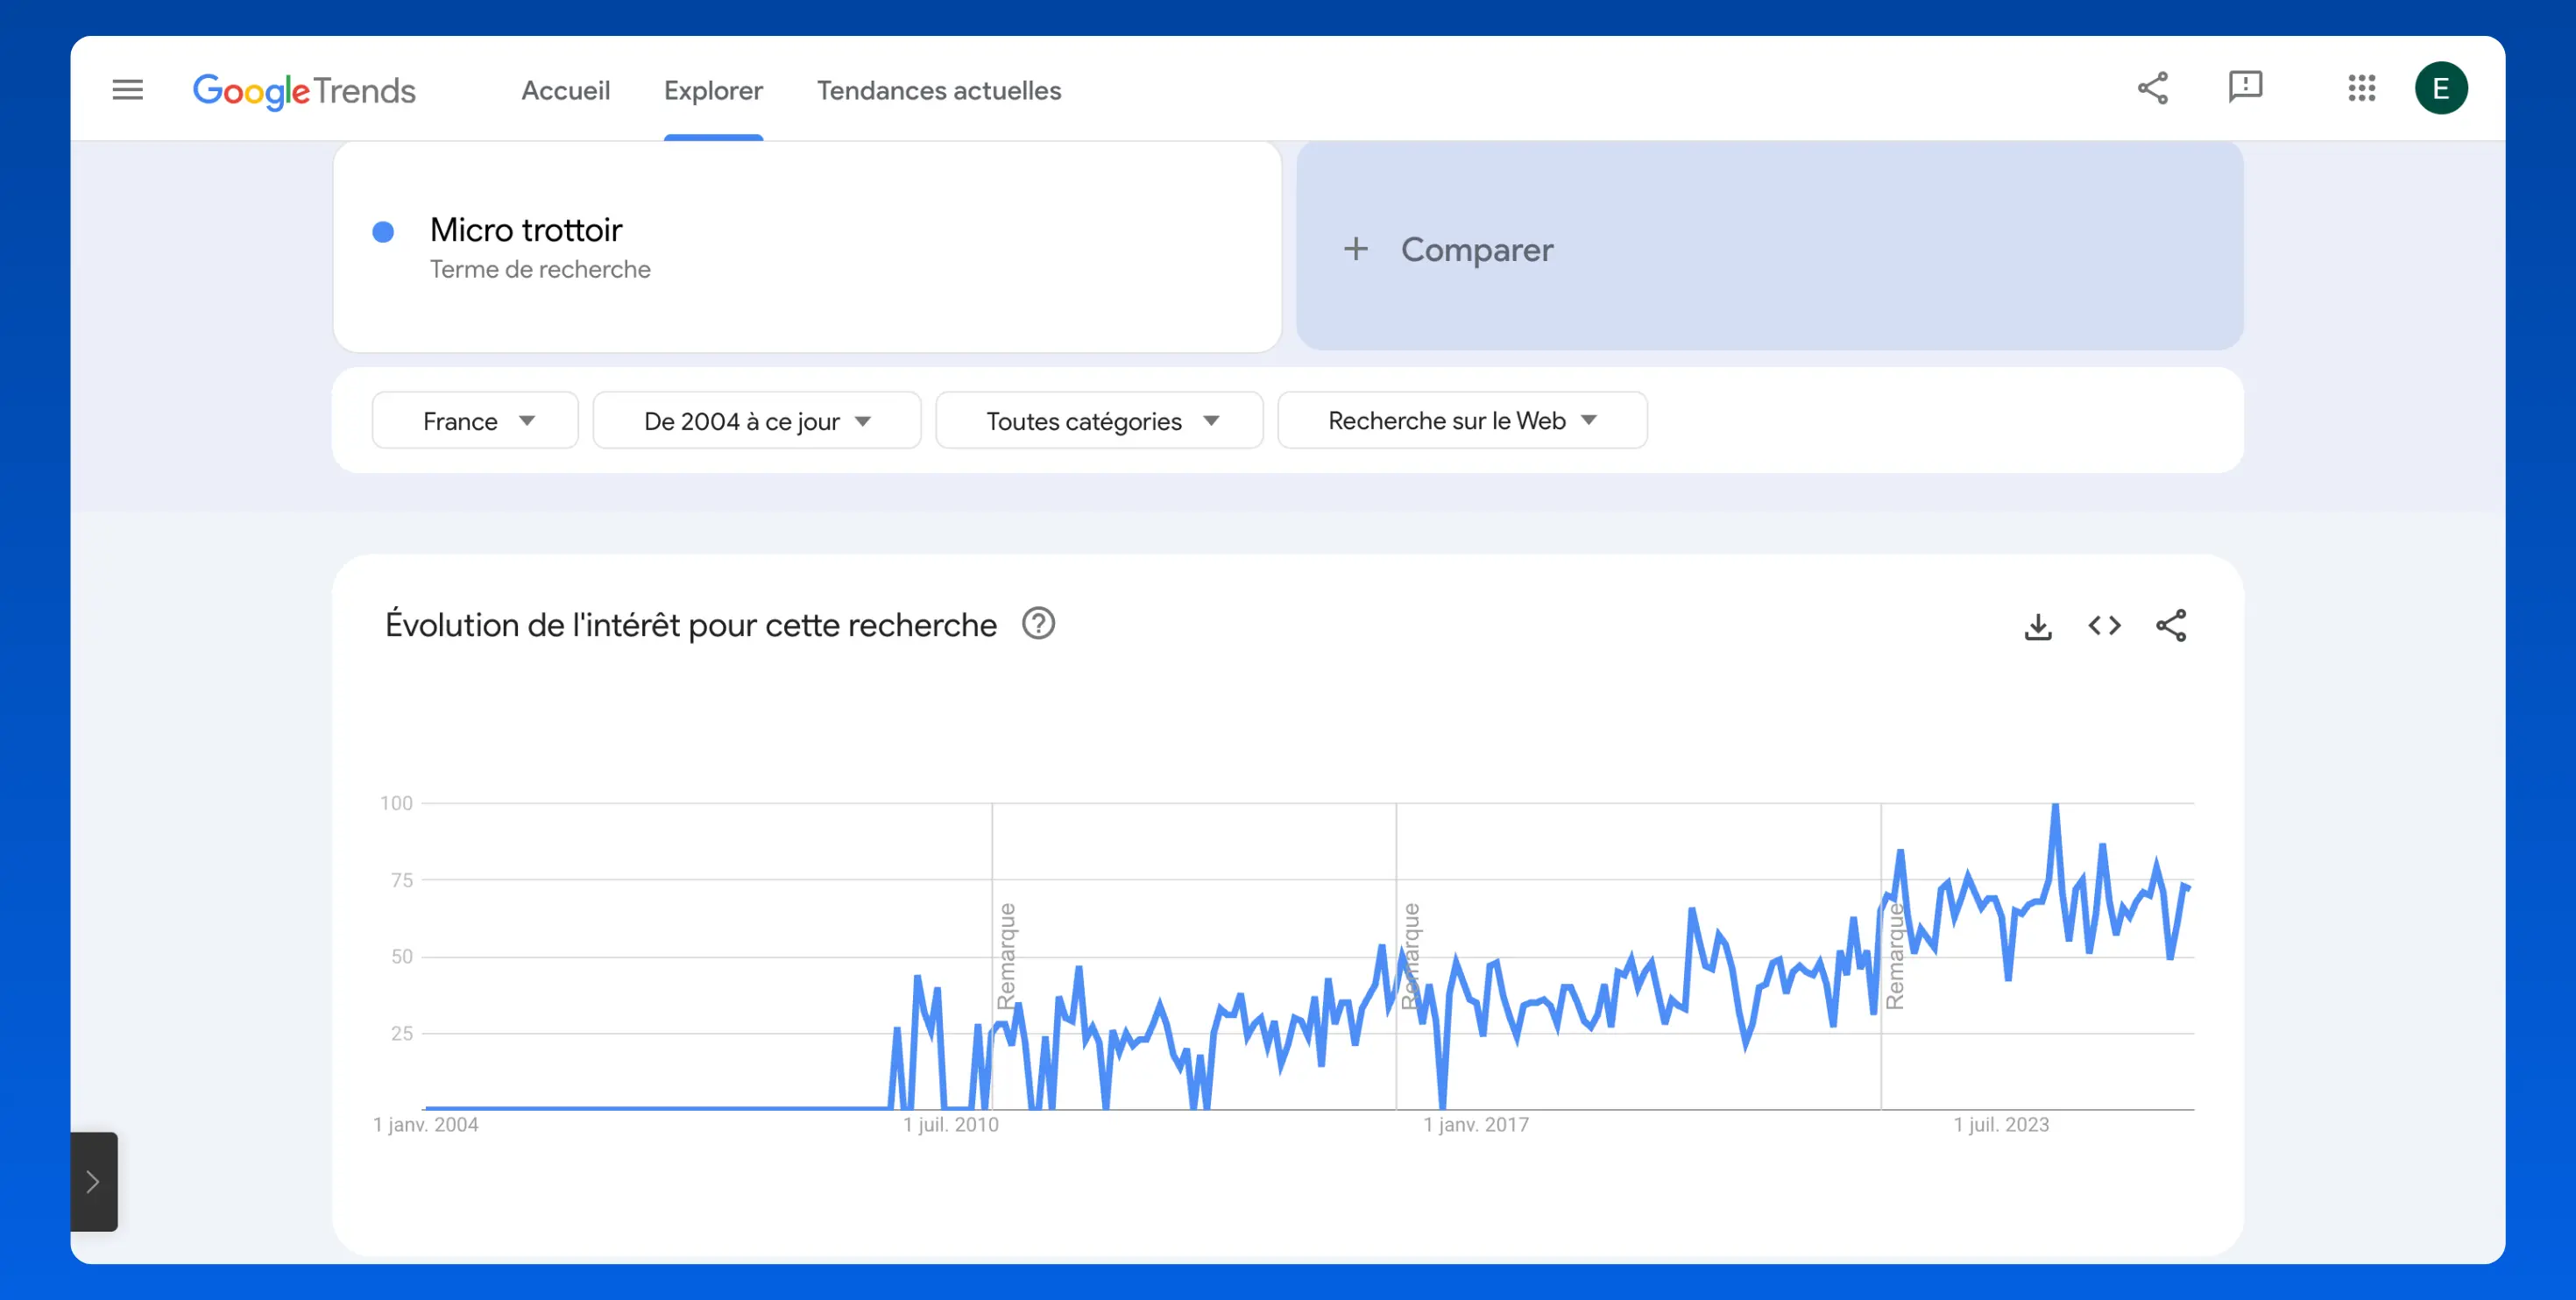Expand the collapsed side panel arrow
This screenshot has height=1300, width=2576.
pyautogui.click(x=93, y=1181)
